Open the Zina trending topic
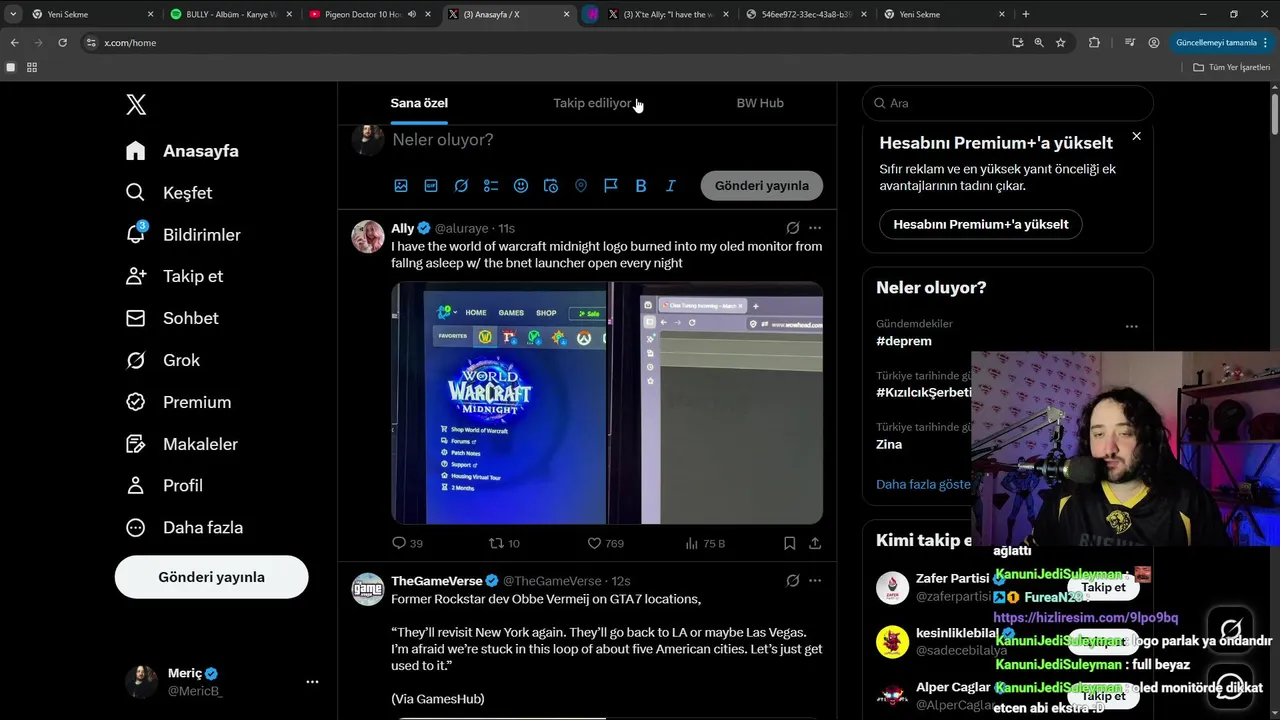The image size is (1280, 720). 889,444
